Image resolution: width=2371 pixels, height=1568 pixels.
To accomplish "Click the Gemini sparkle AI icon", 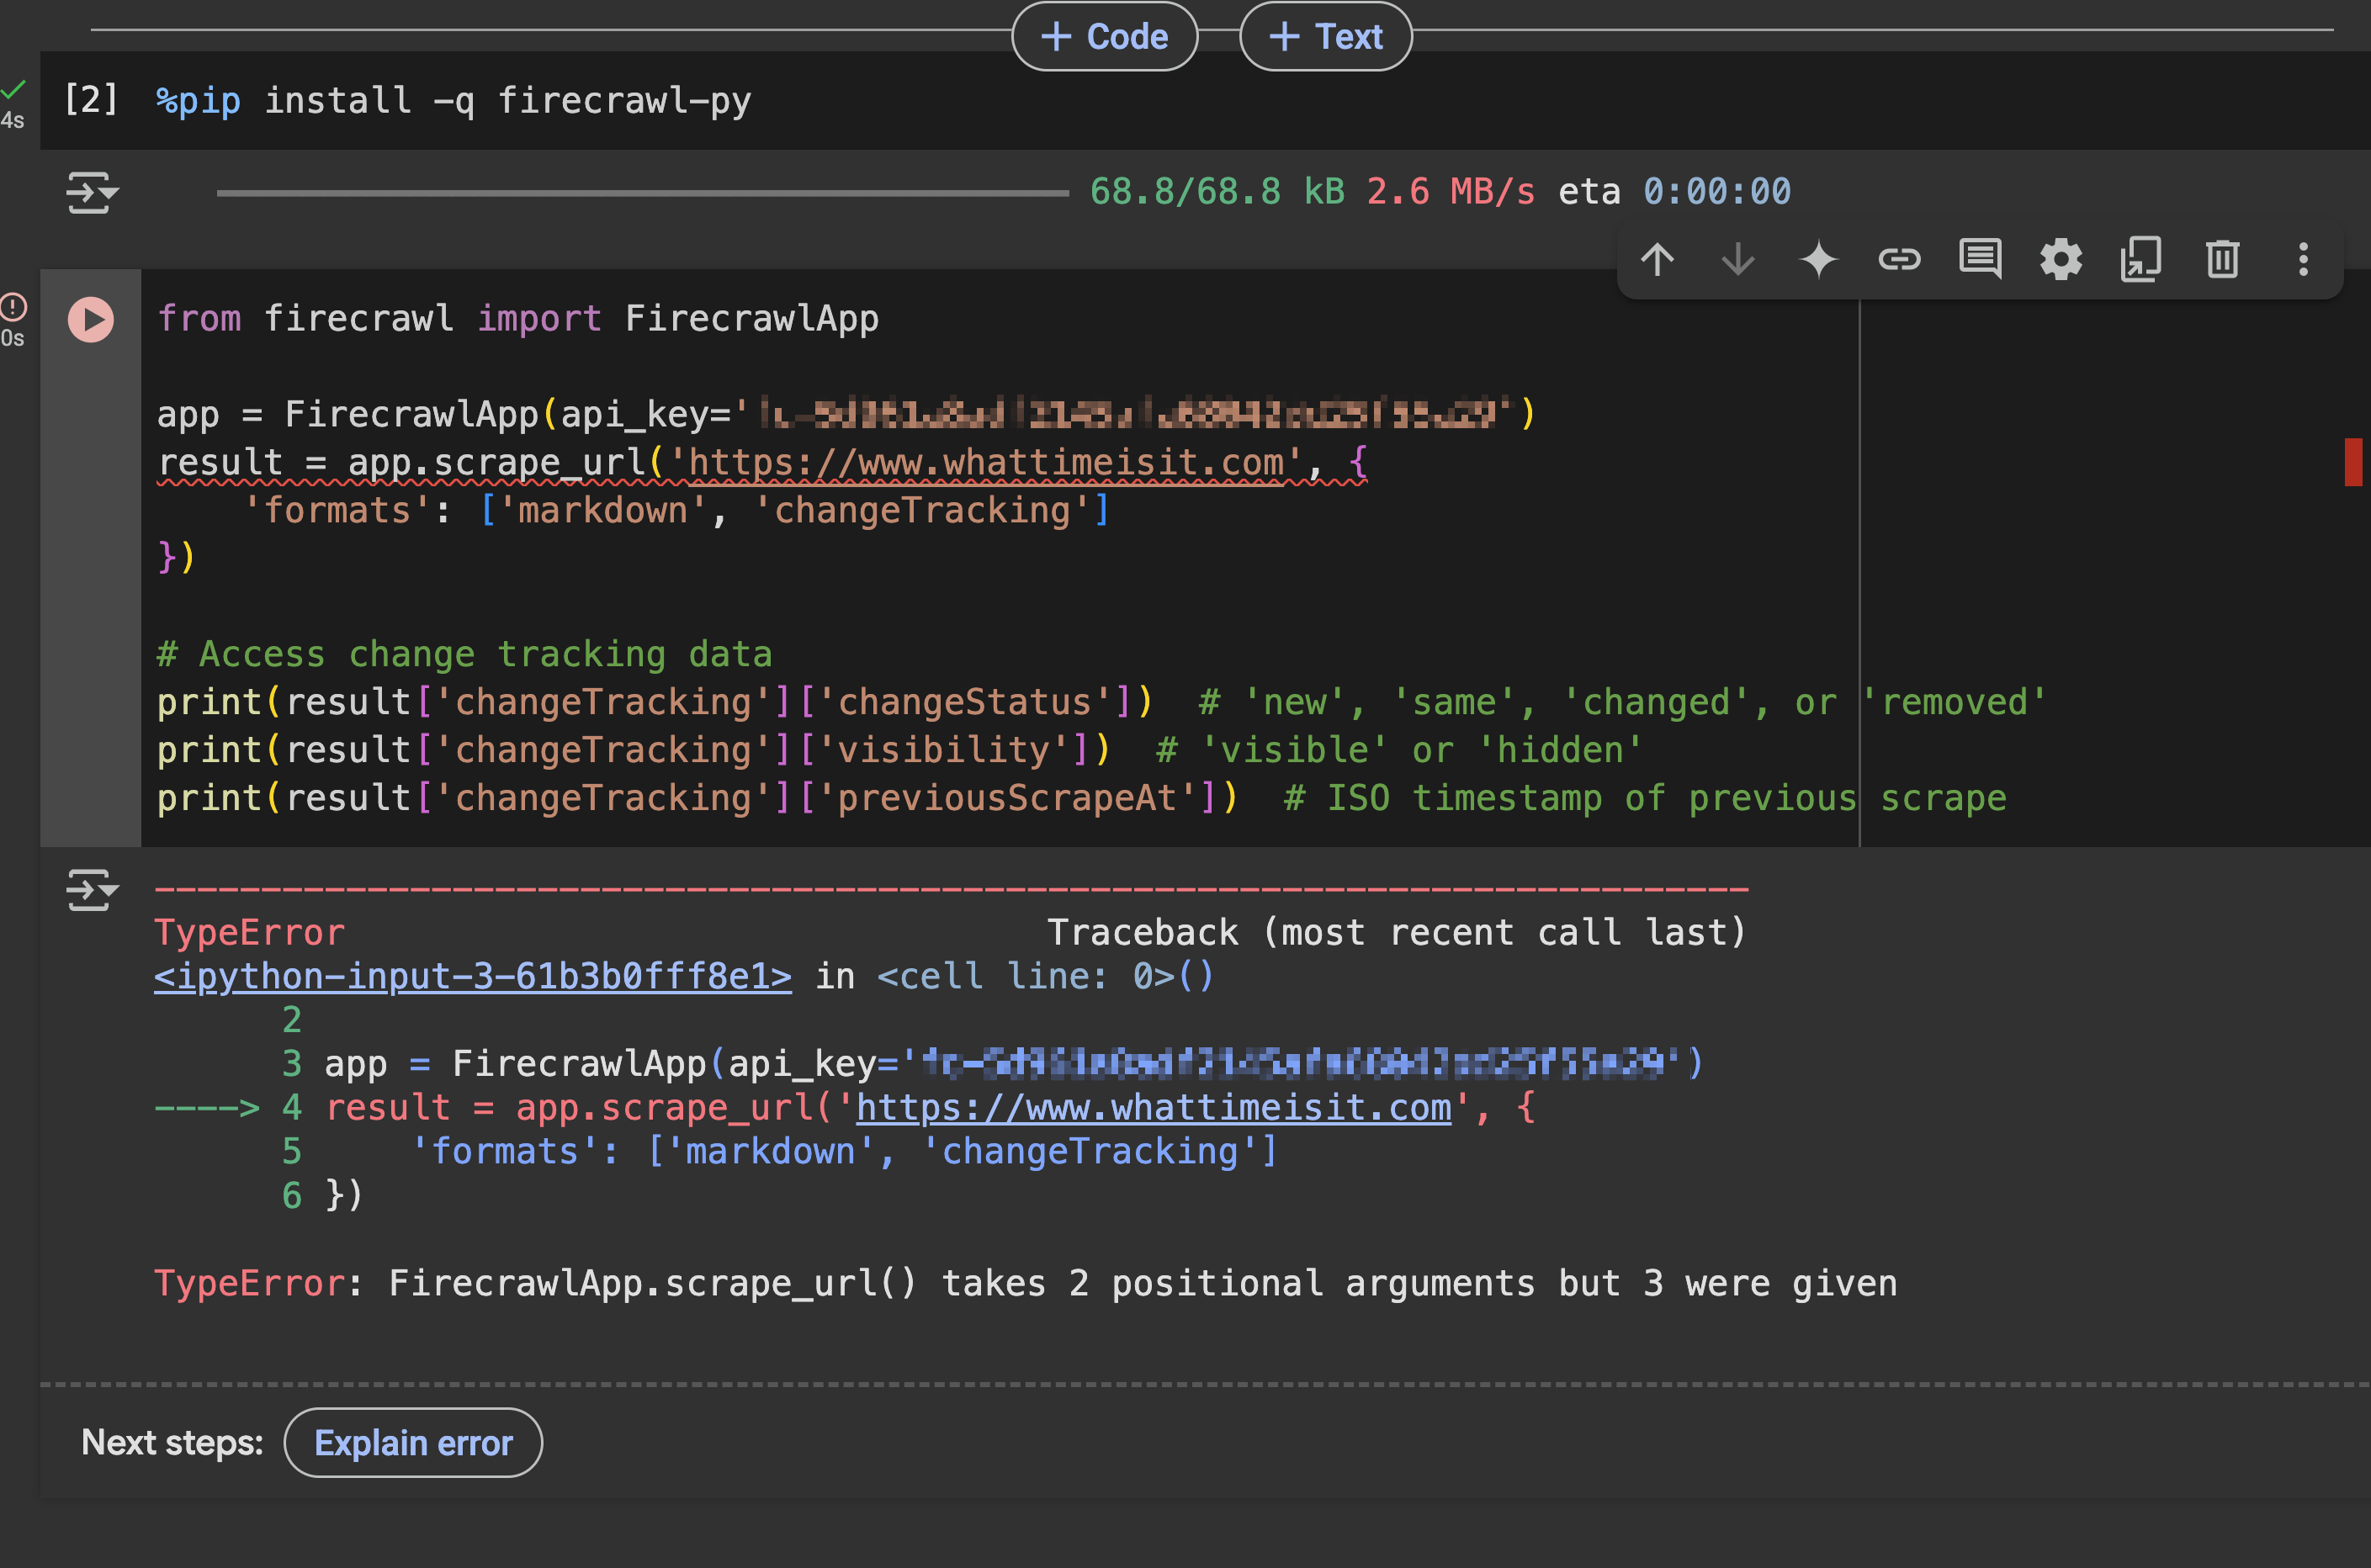I will (1818, 260).
